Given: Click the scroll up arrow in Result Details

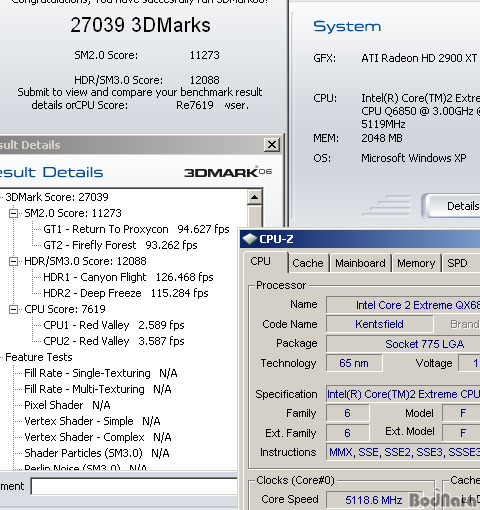Looking at the screenshot, I should tap(254, 197).
